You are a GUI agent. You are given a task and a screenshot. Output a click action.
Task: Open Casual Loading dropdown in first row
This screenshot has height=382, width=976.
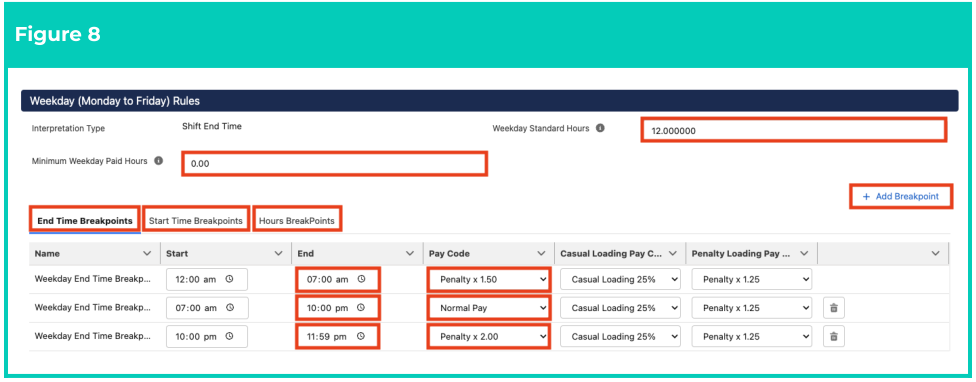click(620, 279)
